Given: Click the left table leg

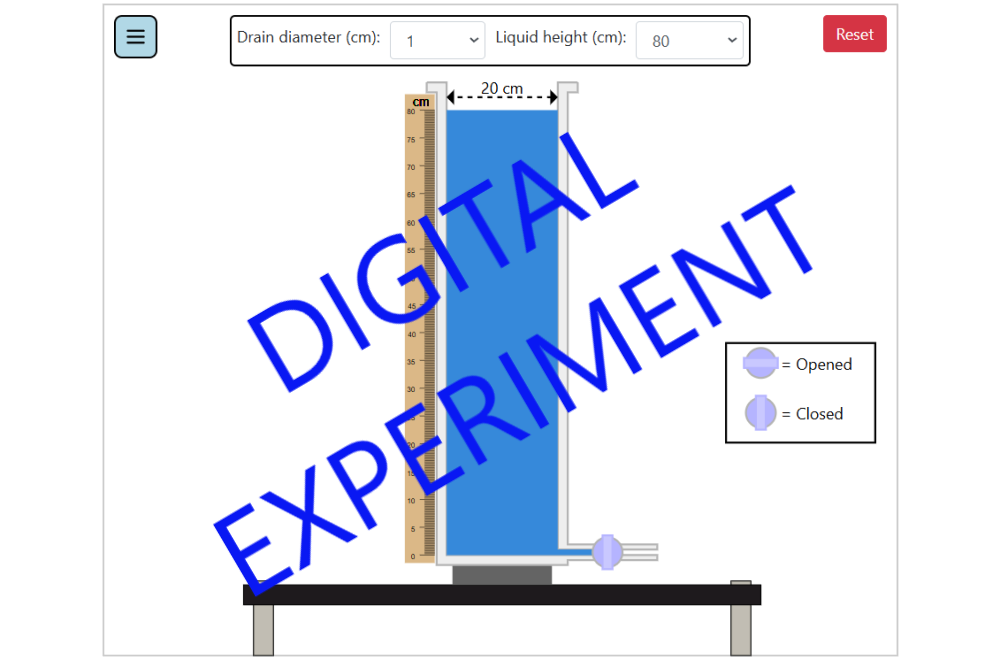Looking at the screenshot, I should click(x=263, y=630).
